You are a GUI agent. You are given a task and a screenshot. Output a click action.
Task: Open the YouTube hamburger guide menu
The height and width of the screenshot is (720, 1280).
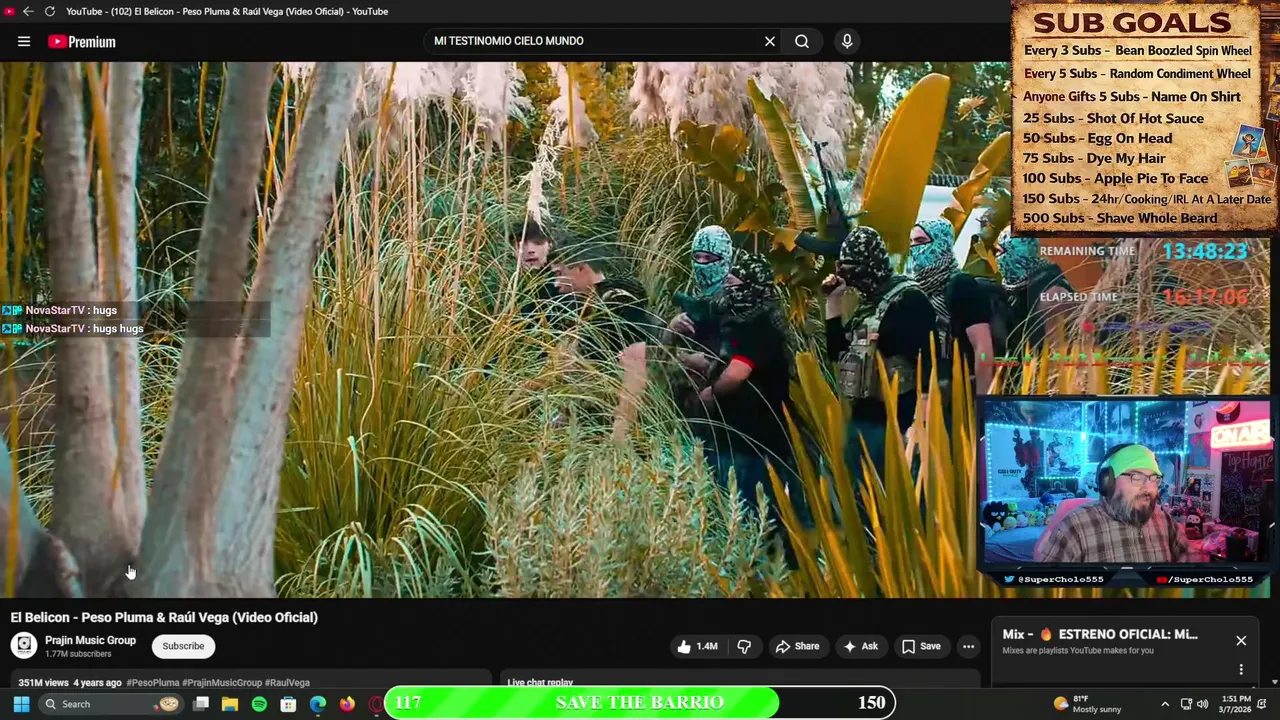(23, 41)
